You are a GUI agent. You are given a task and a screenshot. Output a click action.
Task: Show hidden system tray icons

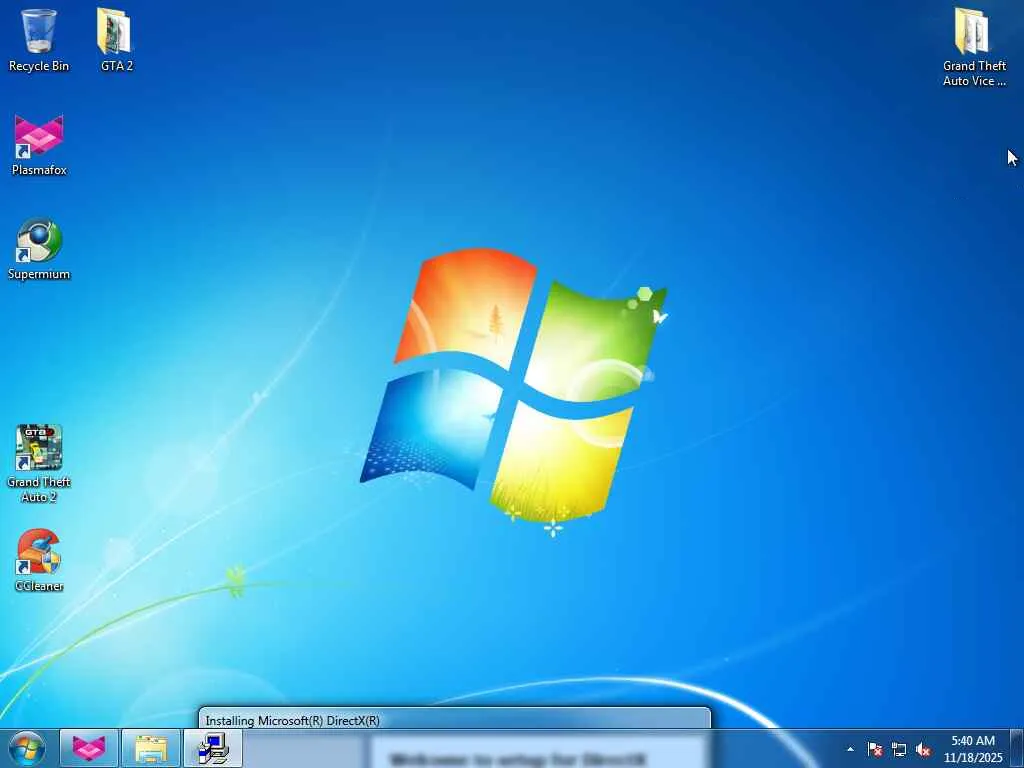pyautogui.click(x=850, y=749)
